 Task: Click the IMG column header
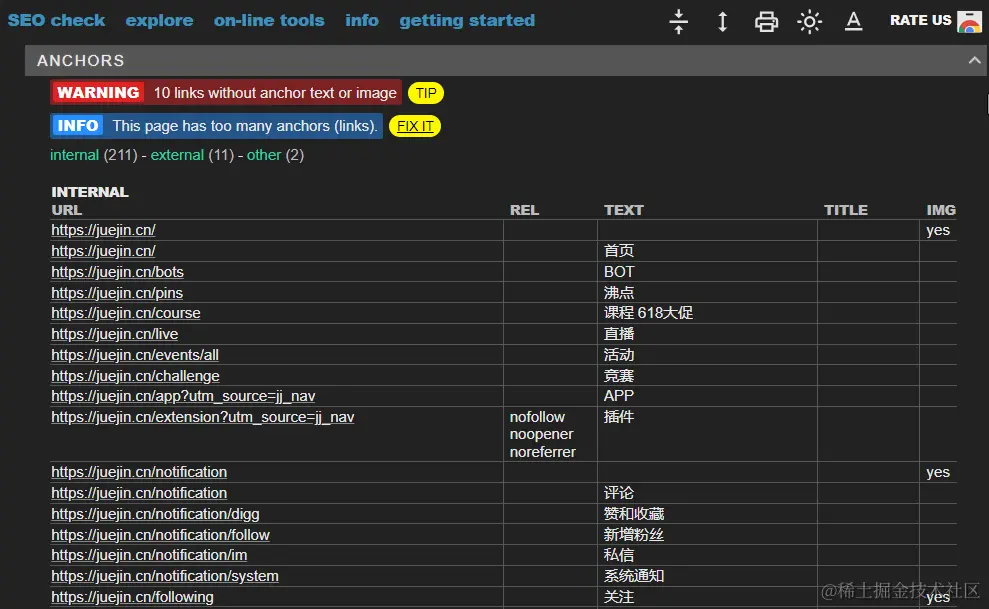(941, 210)
